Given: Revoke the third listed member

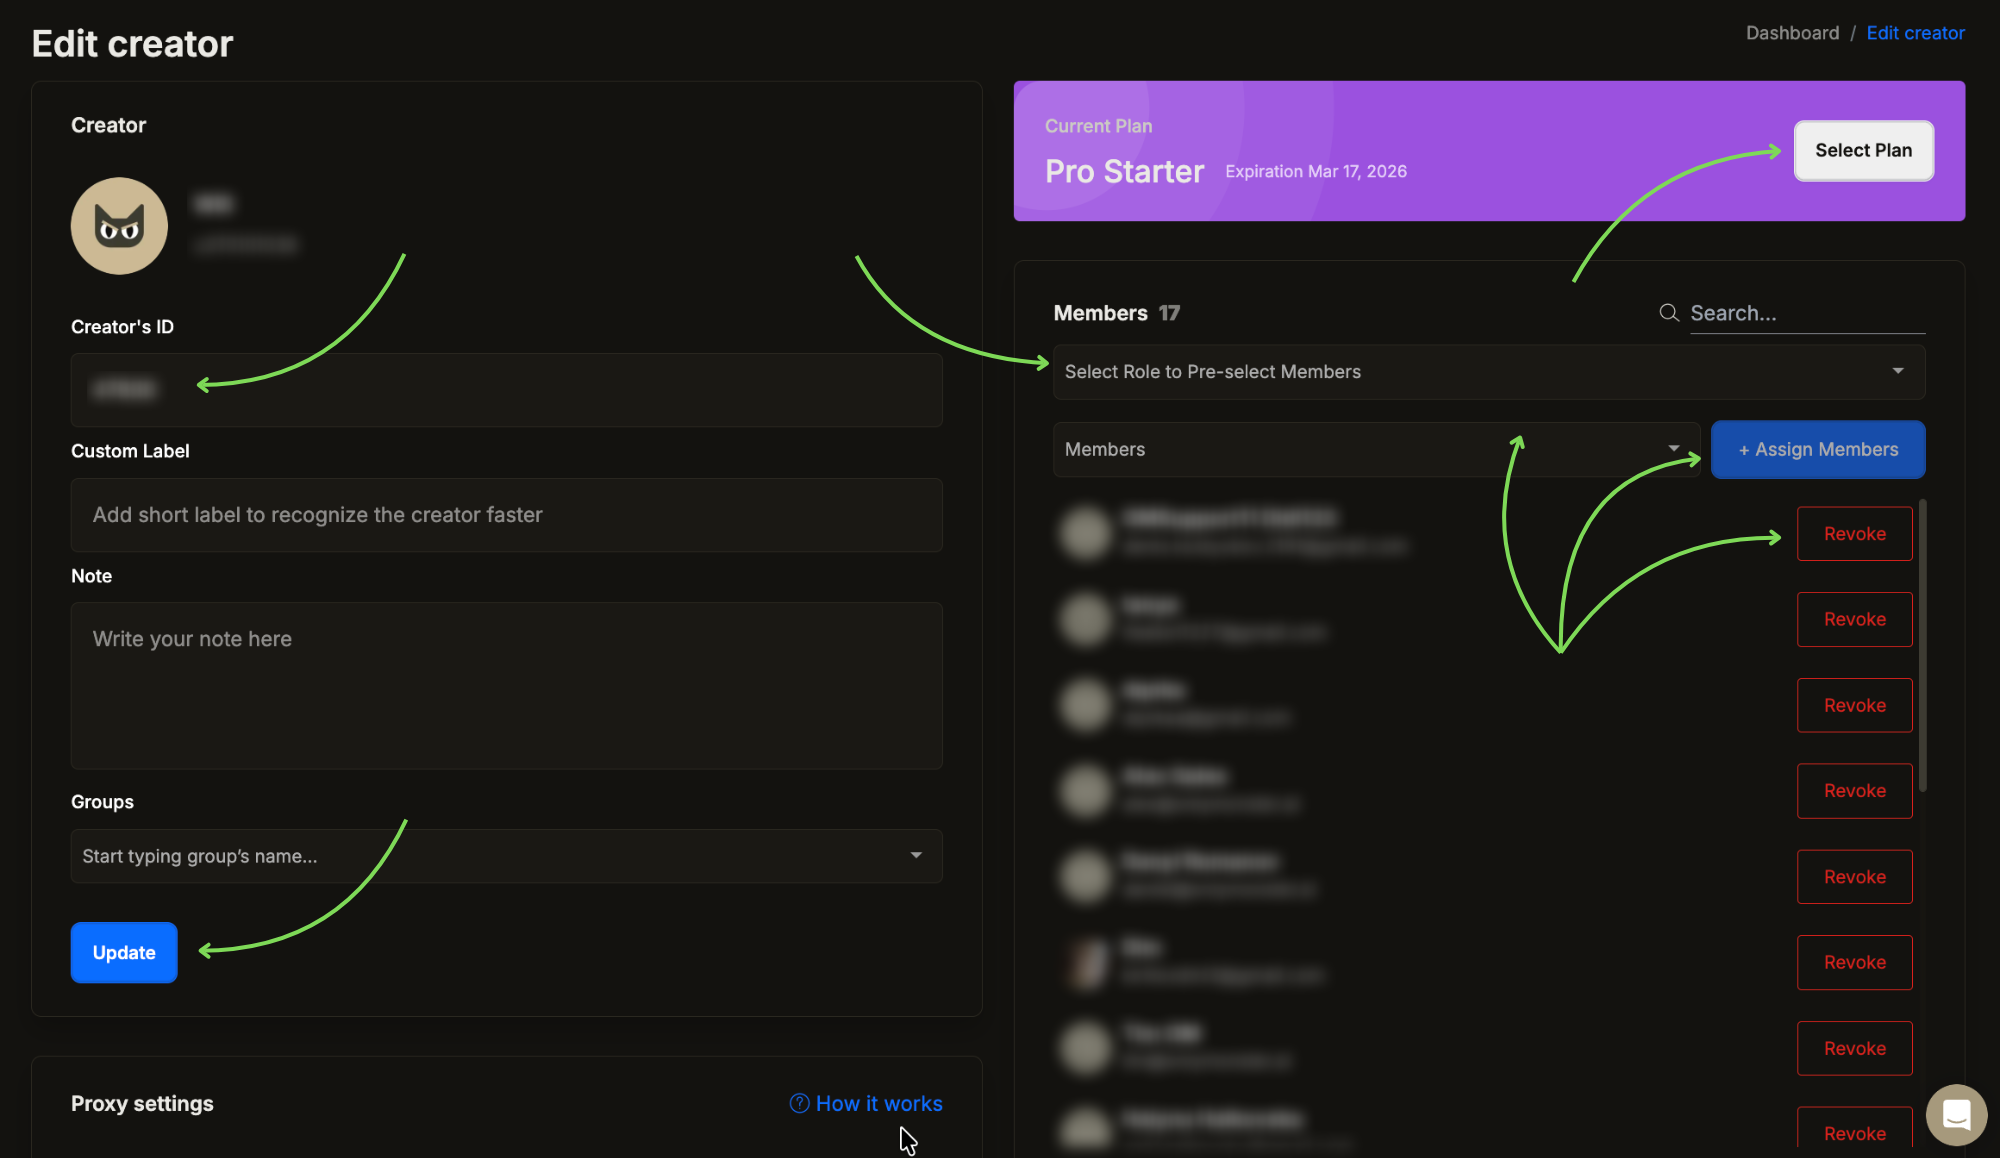Looking at the screenshot, I should click(1854, 705).
